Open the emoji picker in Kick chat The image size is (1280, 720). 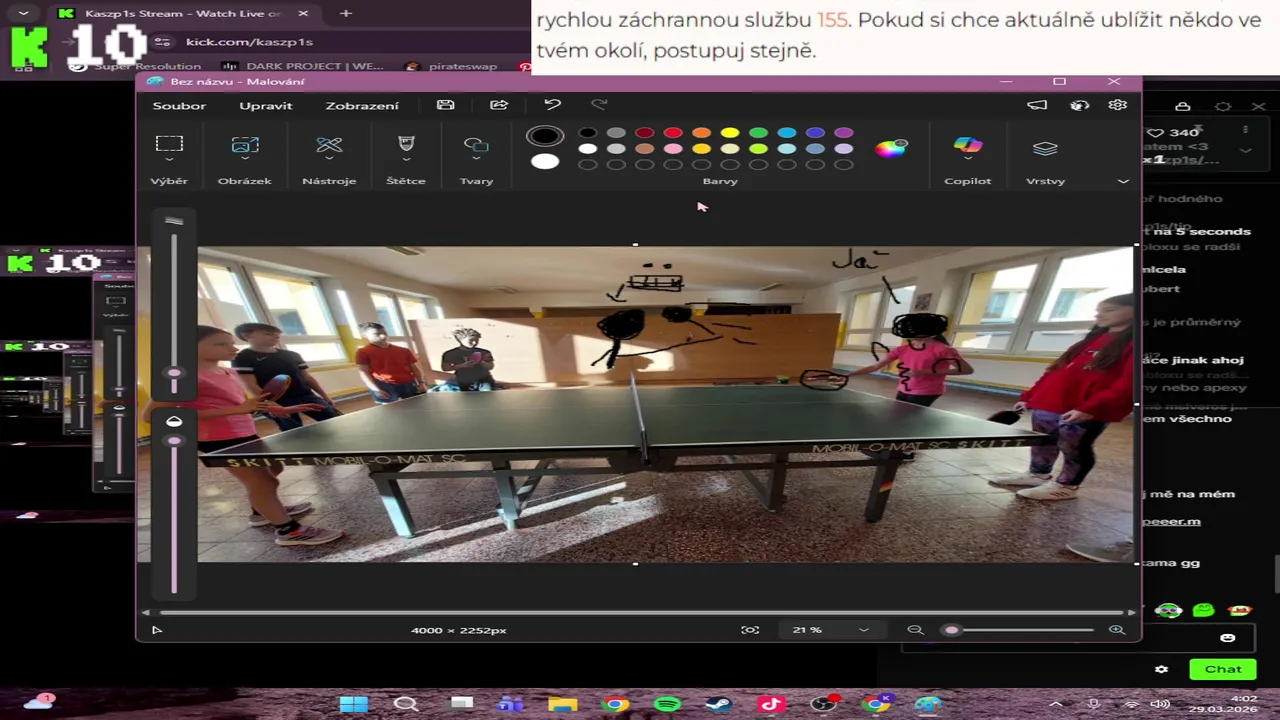point(1228,638)
